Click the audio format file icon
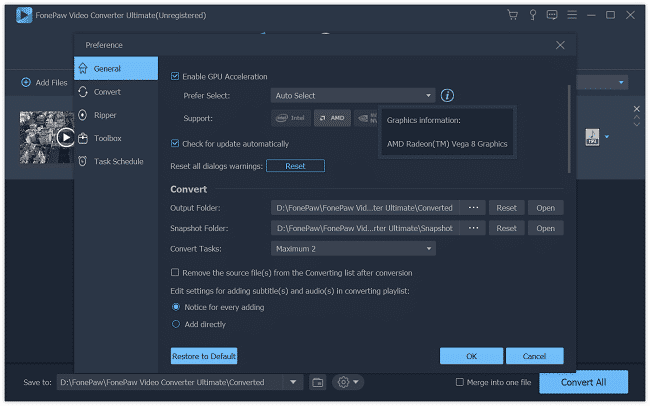The width and height of the screenshot is (650, 406). point(592,137)
